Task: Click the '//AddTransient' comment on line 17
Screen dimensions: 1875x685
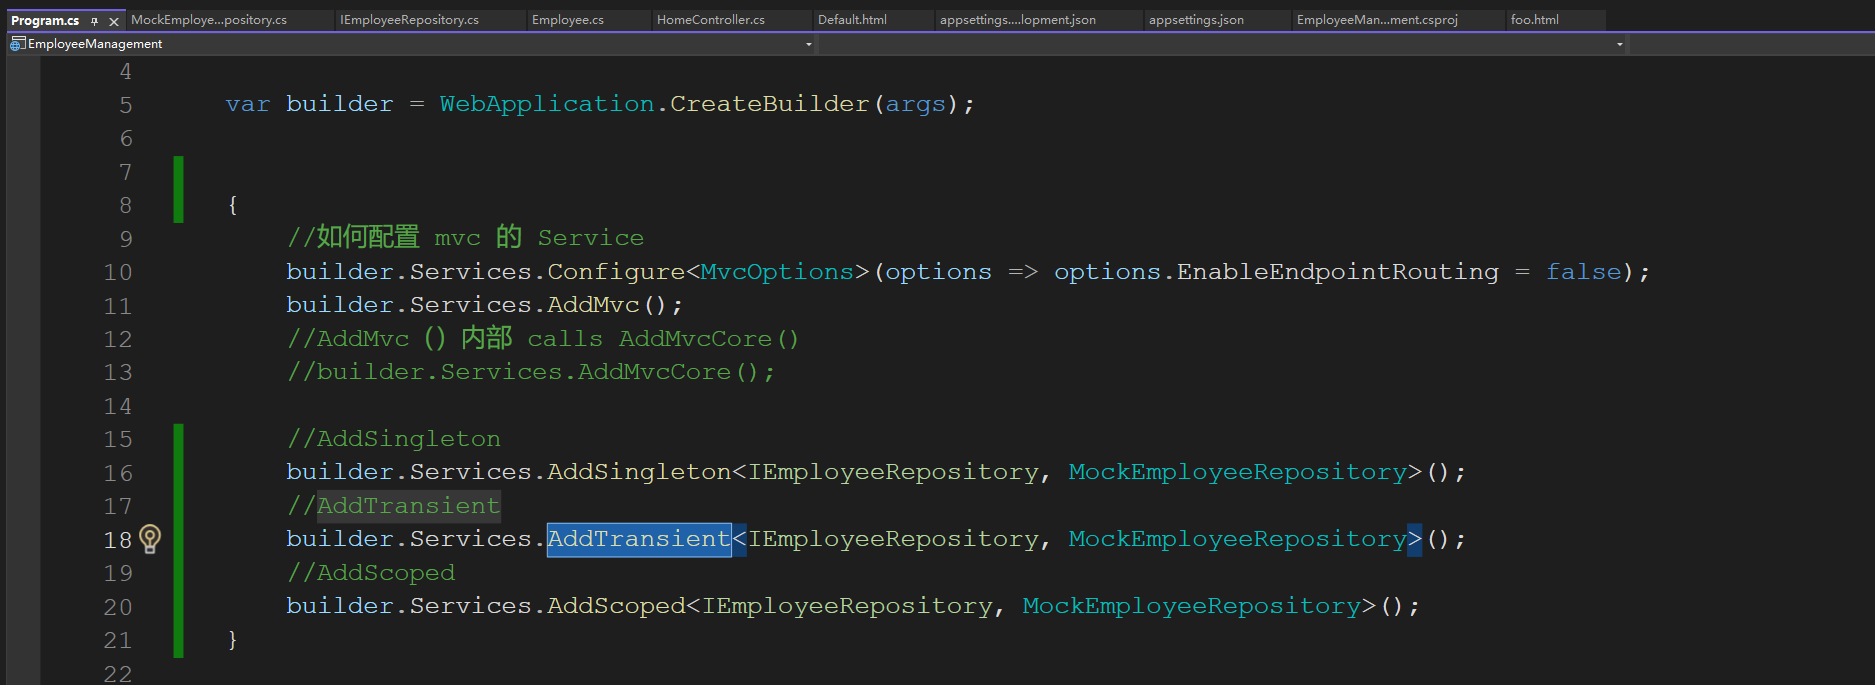Action: 394,506
